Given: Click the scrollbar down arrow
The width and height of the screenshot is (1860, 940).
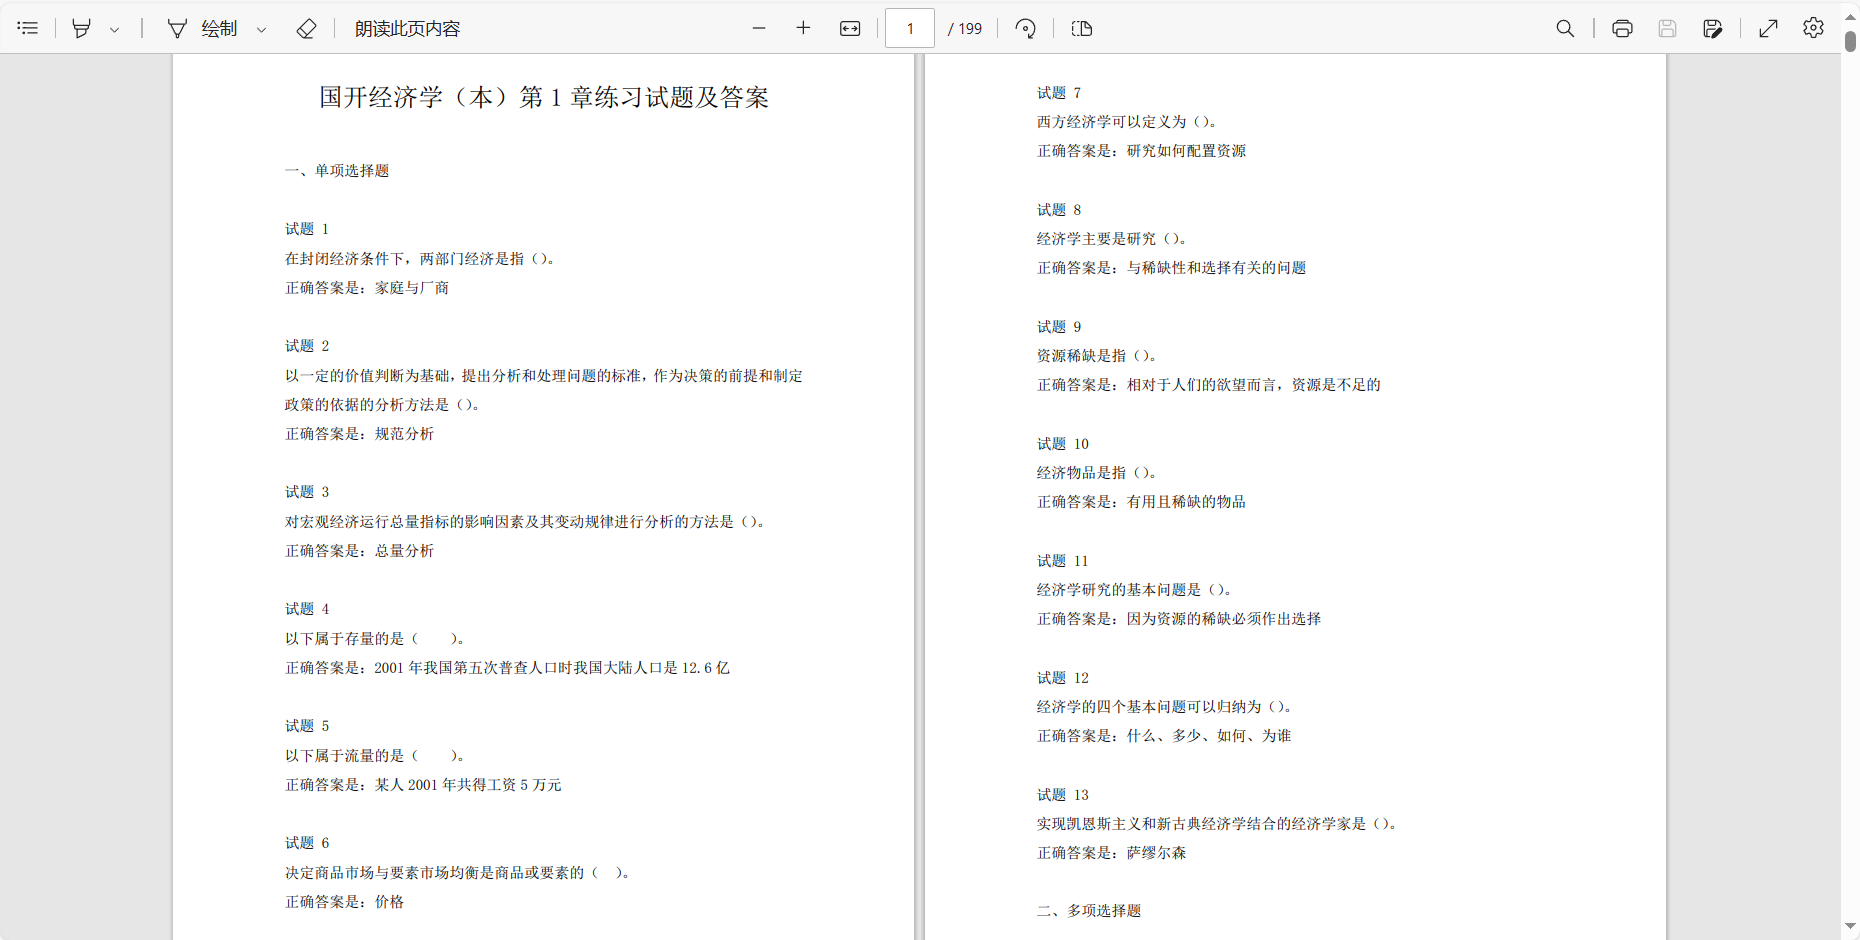Looking at the screenshot, I should 1850,927.
